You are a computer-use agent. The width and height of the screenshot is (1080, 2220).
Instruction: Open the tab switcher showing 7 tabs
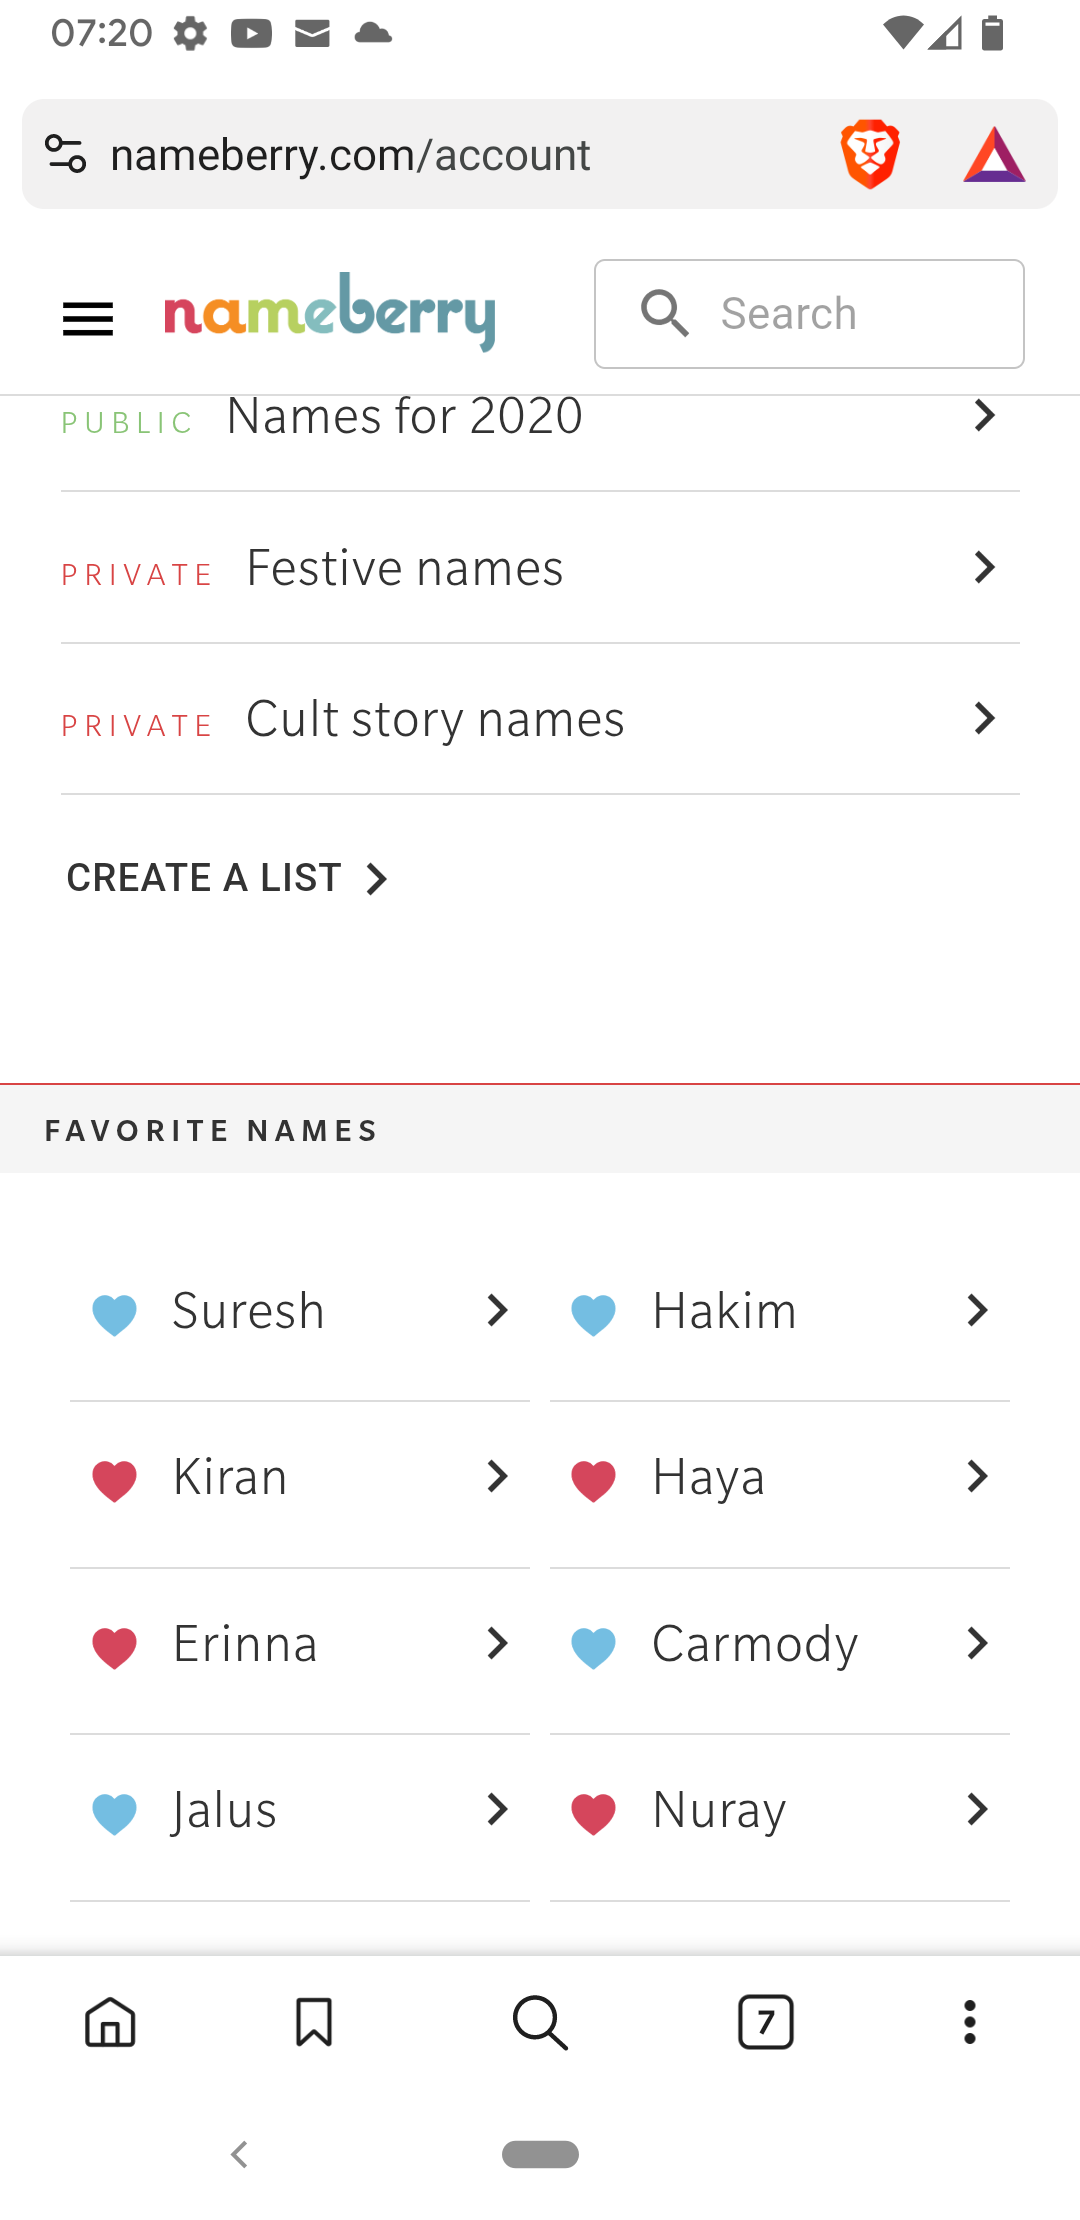(766, 2022)
